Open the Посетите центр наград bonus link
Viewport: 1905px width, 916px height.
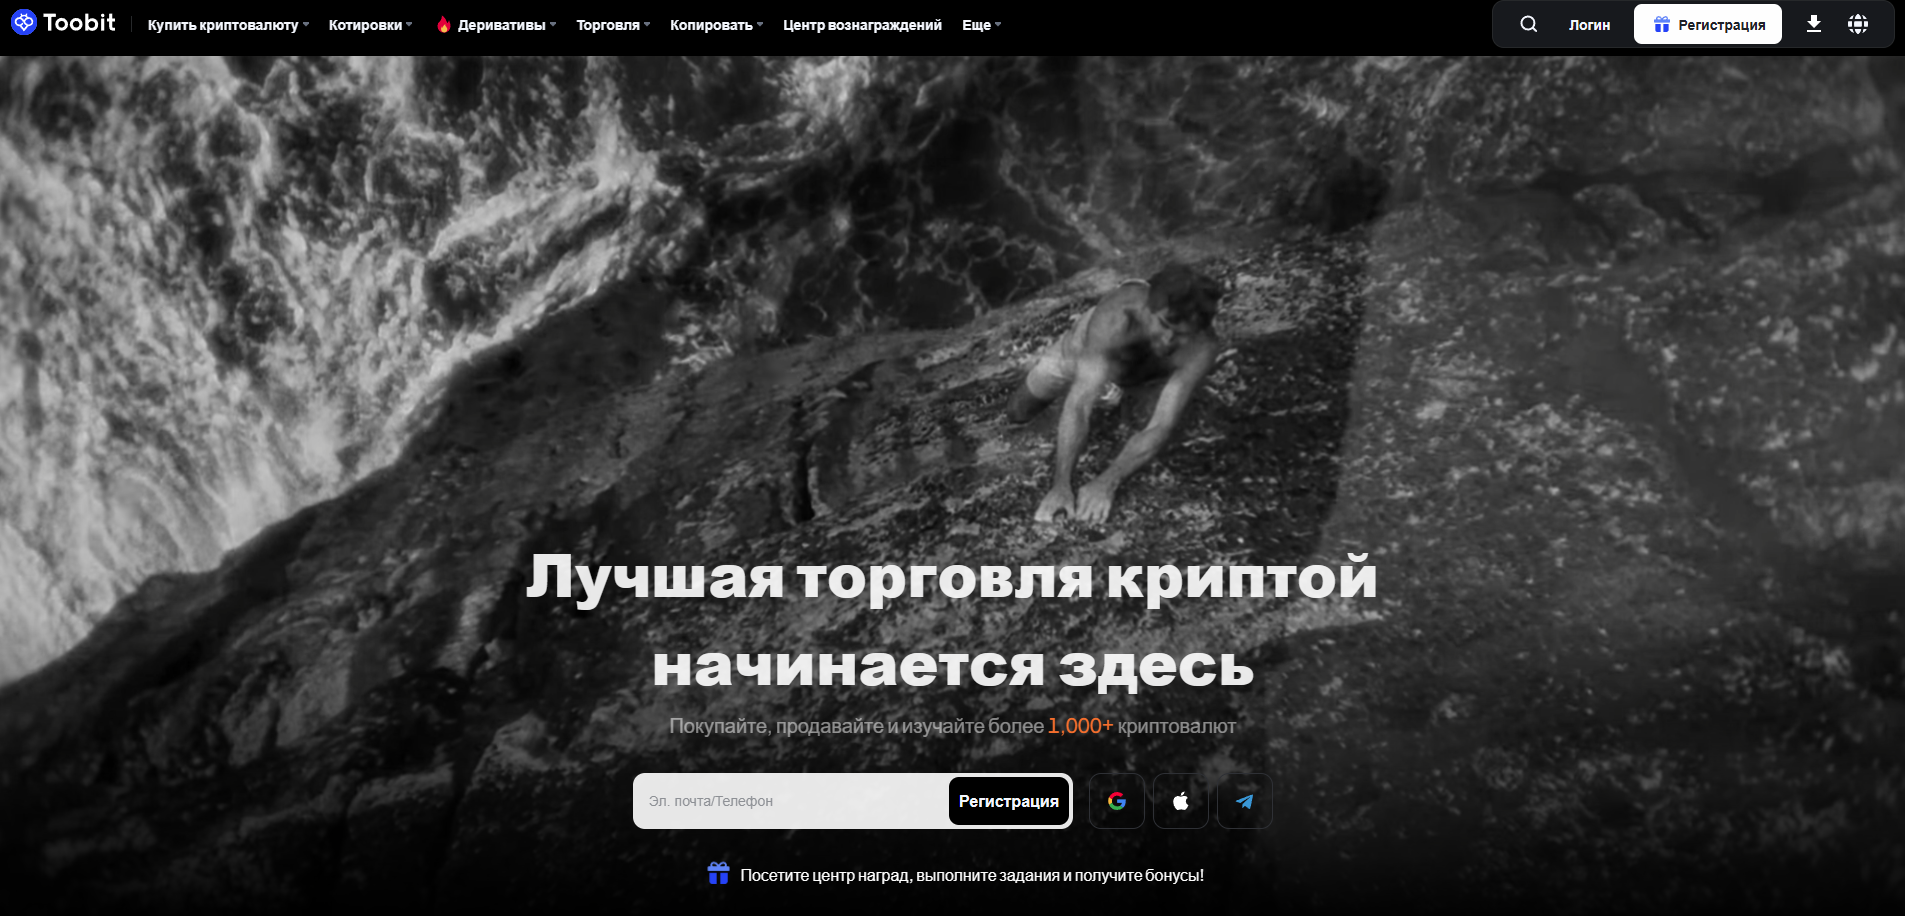click(x=971, y=875)
